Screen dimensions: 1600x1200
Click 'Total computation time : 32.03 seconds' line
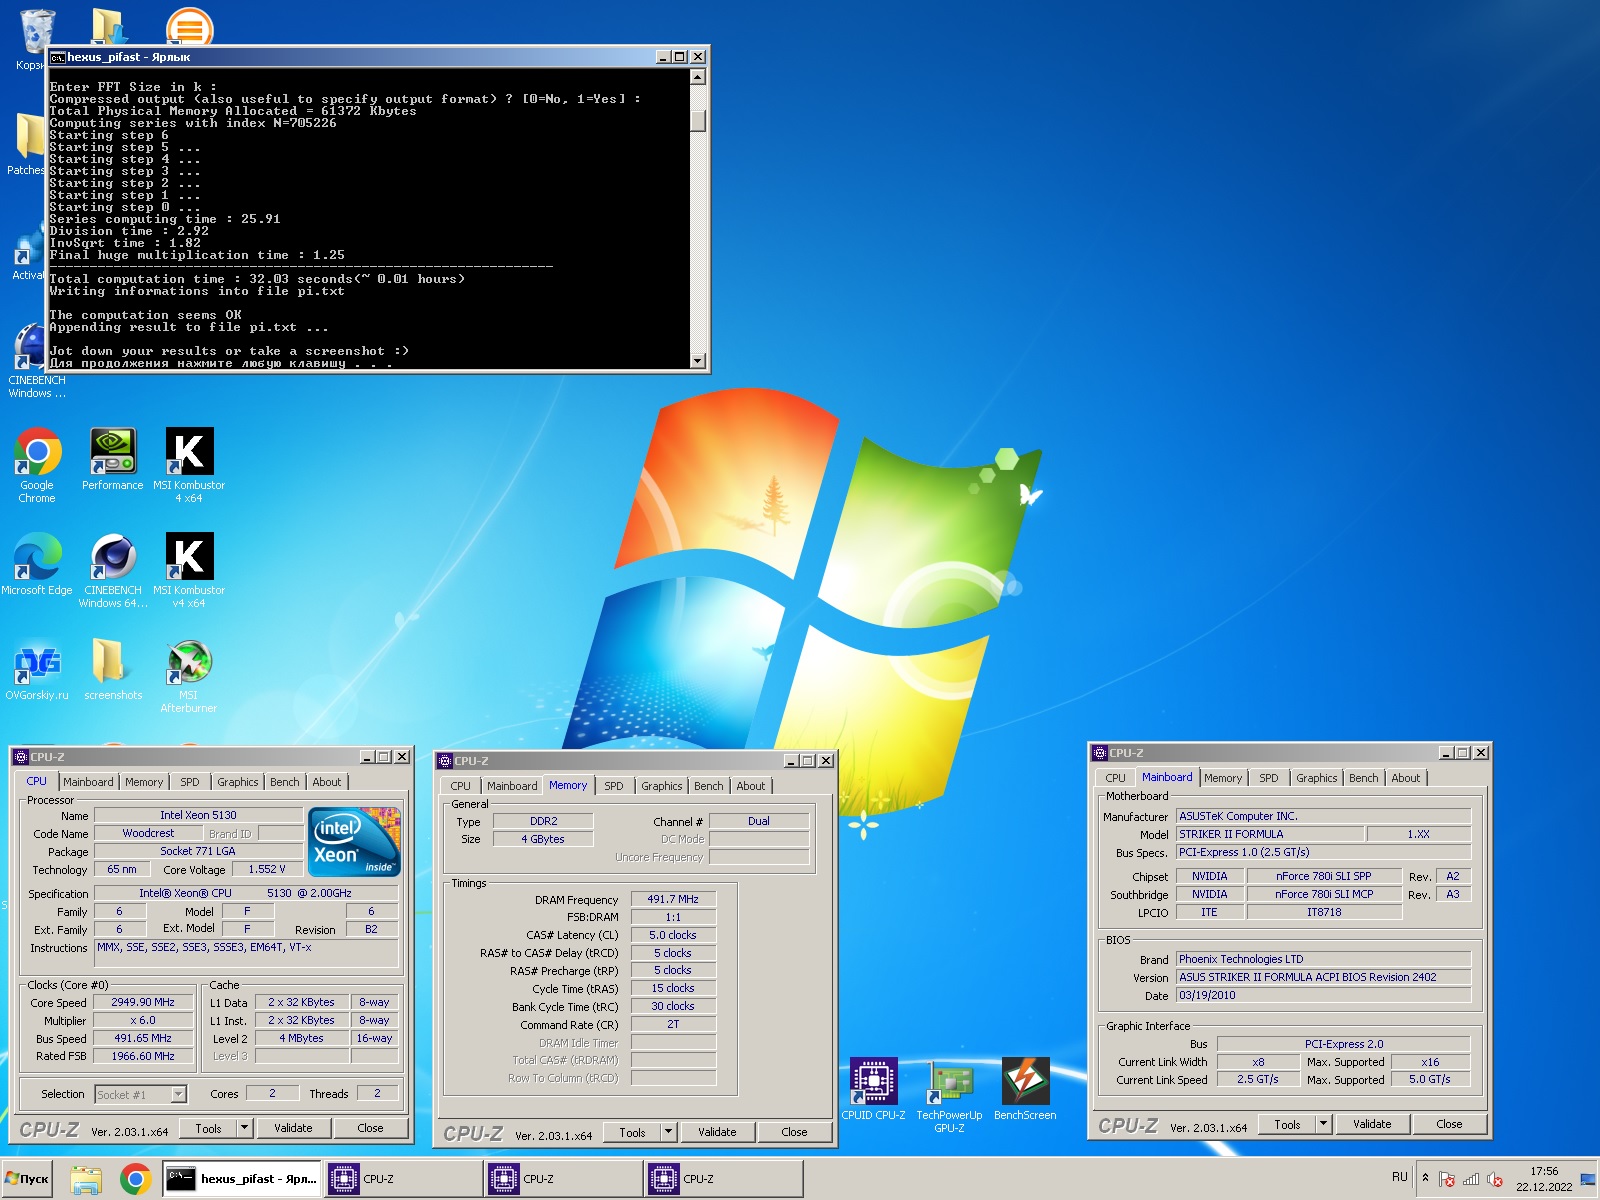[257, 279]
